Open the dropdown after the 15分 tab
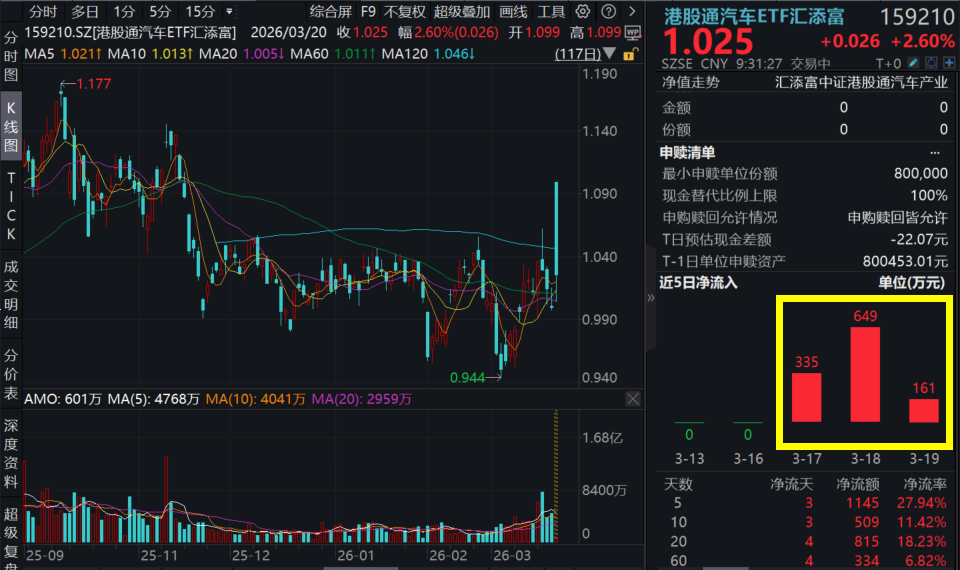The width and height of the screenshot is (960, 570). click(229, 11)
